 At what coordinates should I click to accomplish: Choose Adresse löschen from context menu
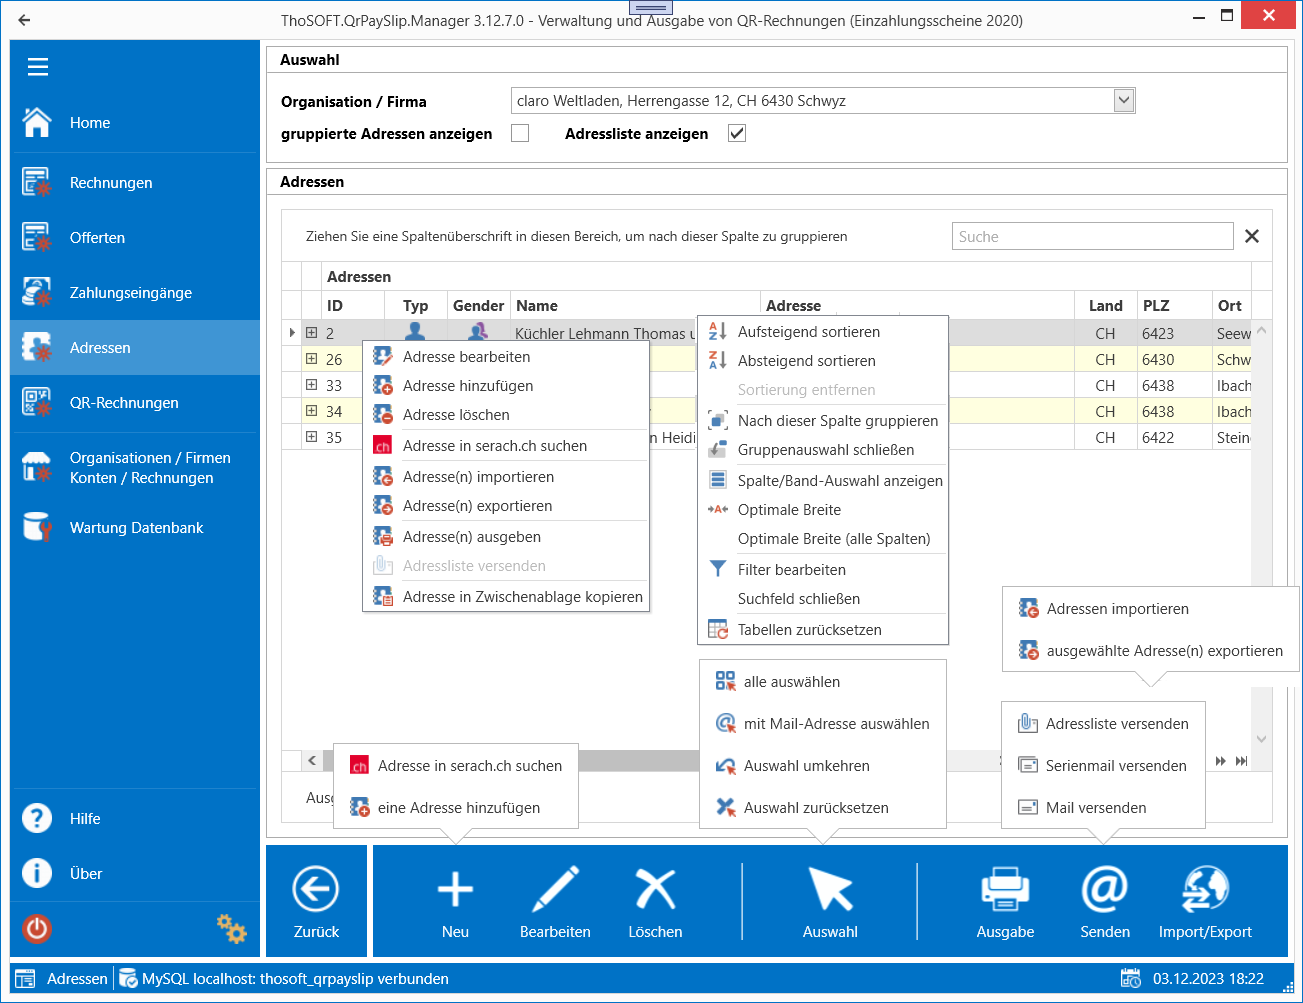(506, 415)
